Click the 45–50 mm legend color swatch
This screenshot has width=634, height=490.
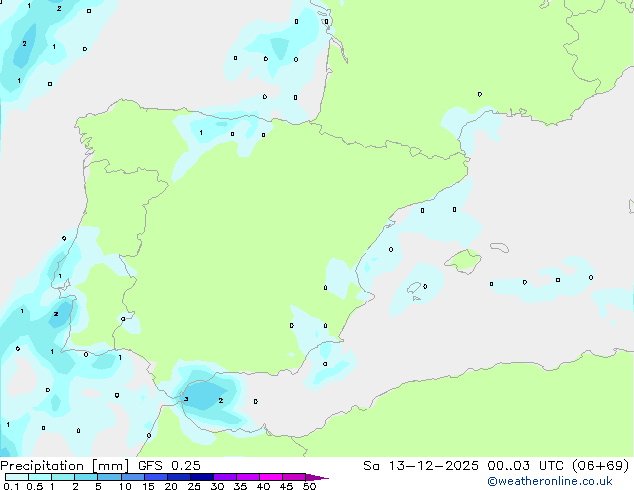[294, 477]
